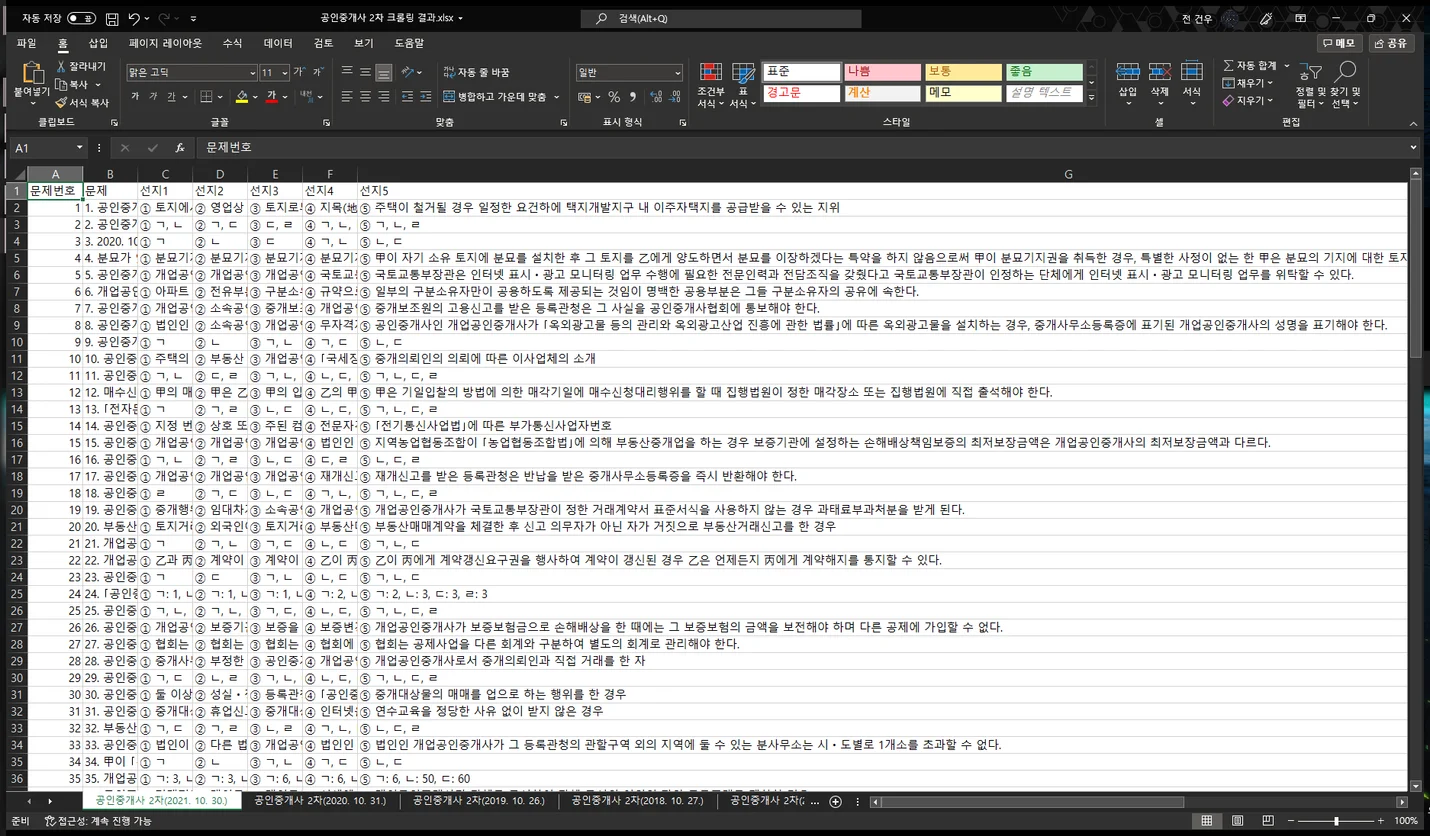Center text horizontally
This screenshot has width=1430, height=836.
[365, 97]
